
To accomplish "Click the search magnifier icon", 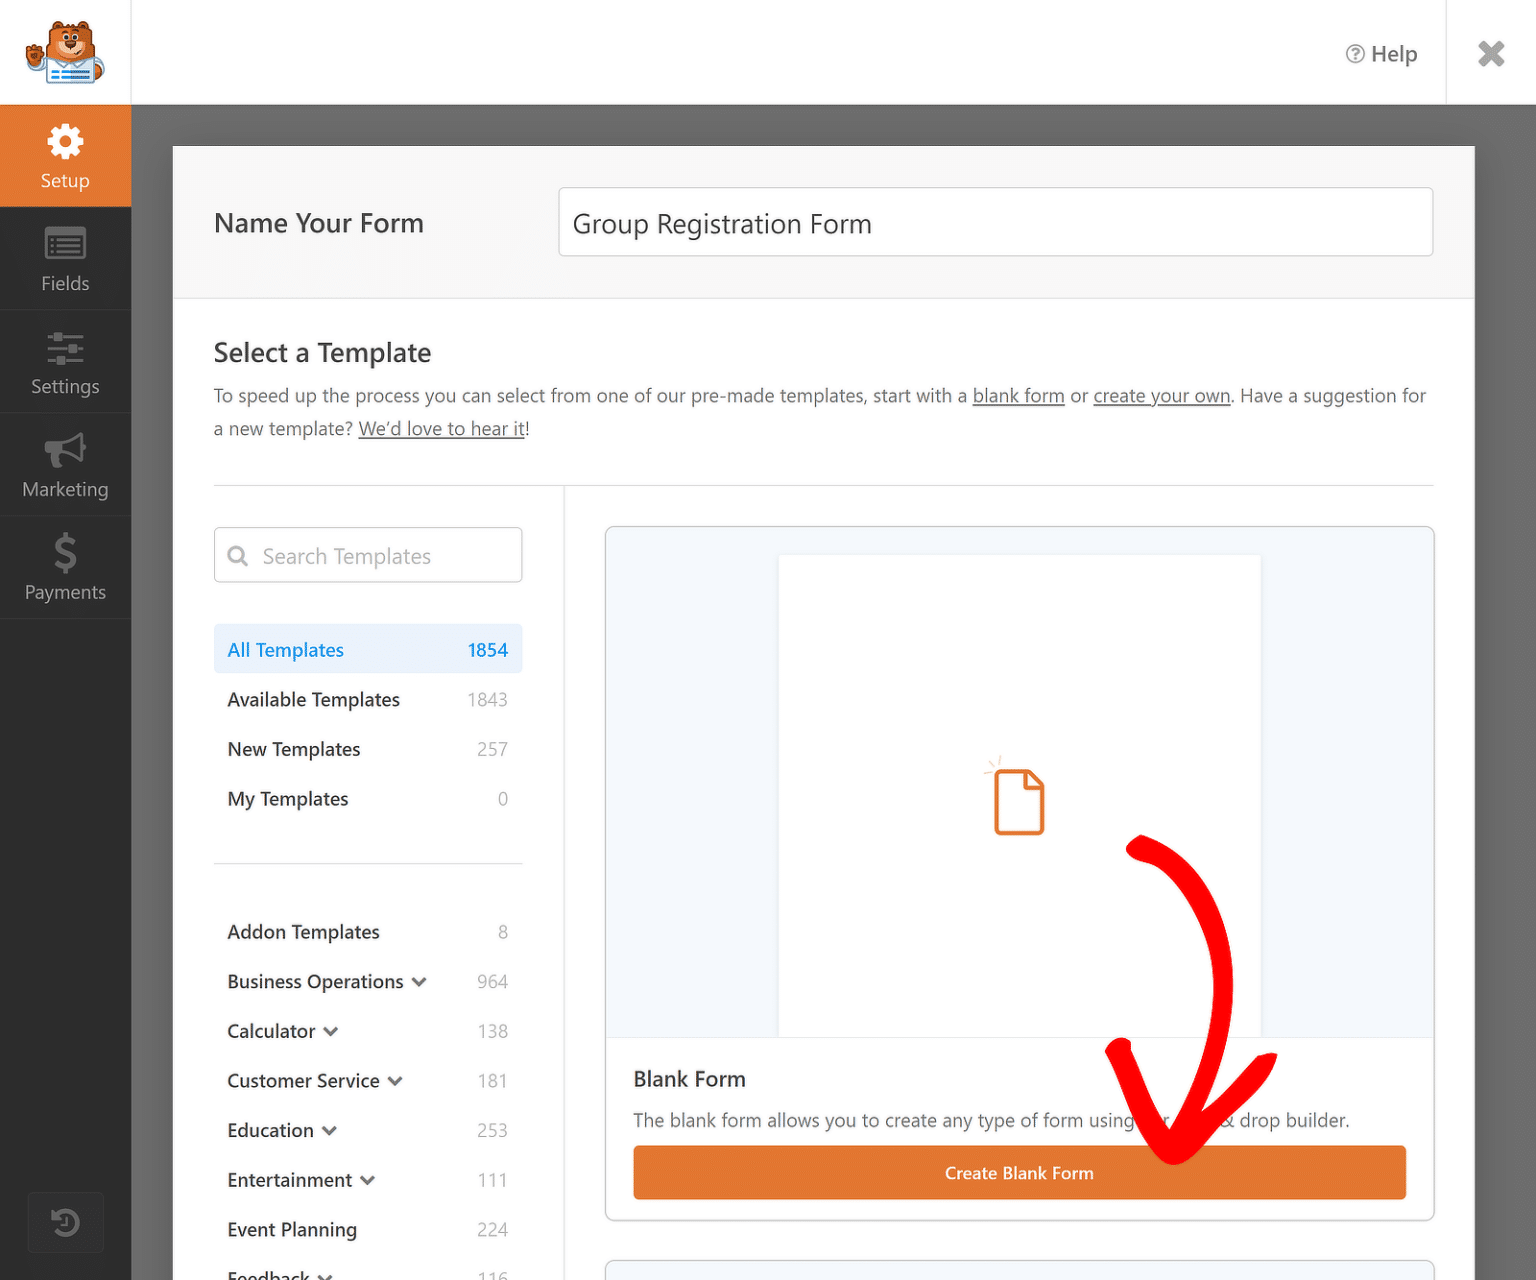I will (238, 555).
